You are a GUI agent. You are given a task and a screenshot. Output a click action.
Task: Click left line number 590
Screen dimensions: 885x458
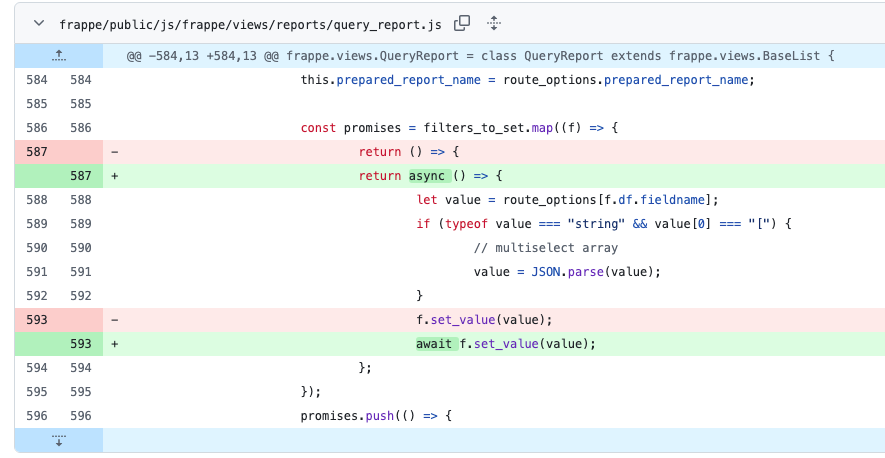[x=37, y=248]
